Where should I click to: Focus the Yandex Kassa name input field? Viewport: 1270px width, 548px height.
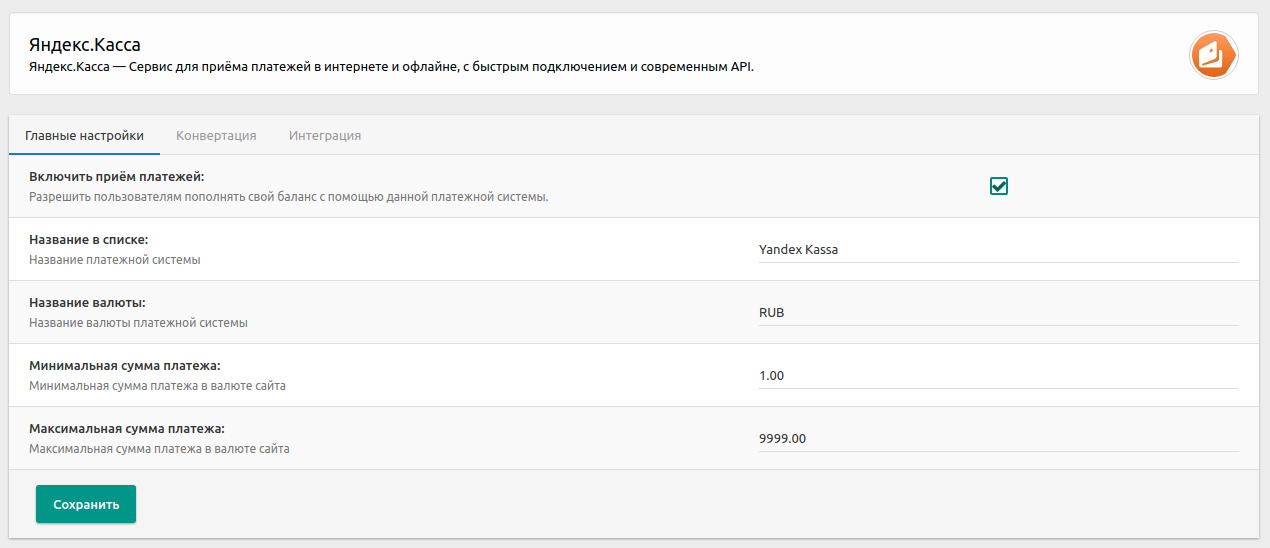point(998,250)
